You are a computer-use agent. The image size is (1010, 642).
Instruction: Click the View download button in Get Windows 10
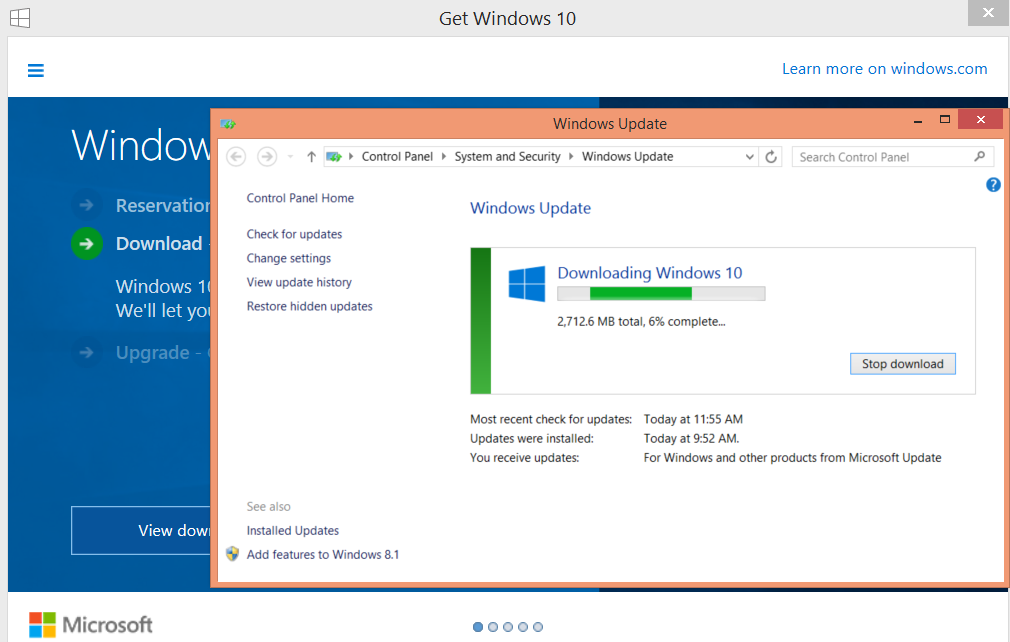141,531
